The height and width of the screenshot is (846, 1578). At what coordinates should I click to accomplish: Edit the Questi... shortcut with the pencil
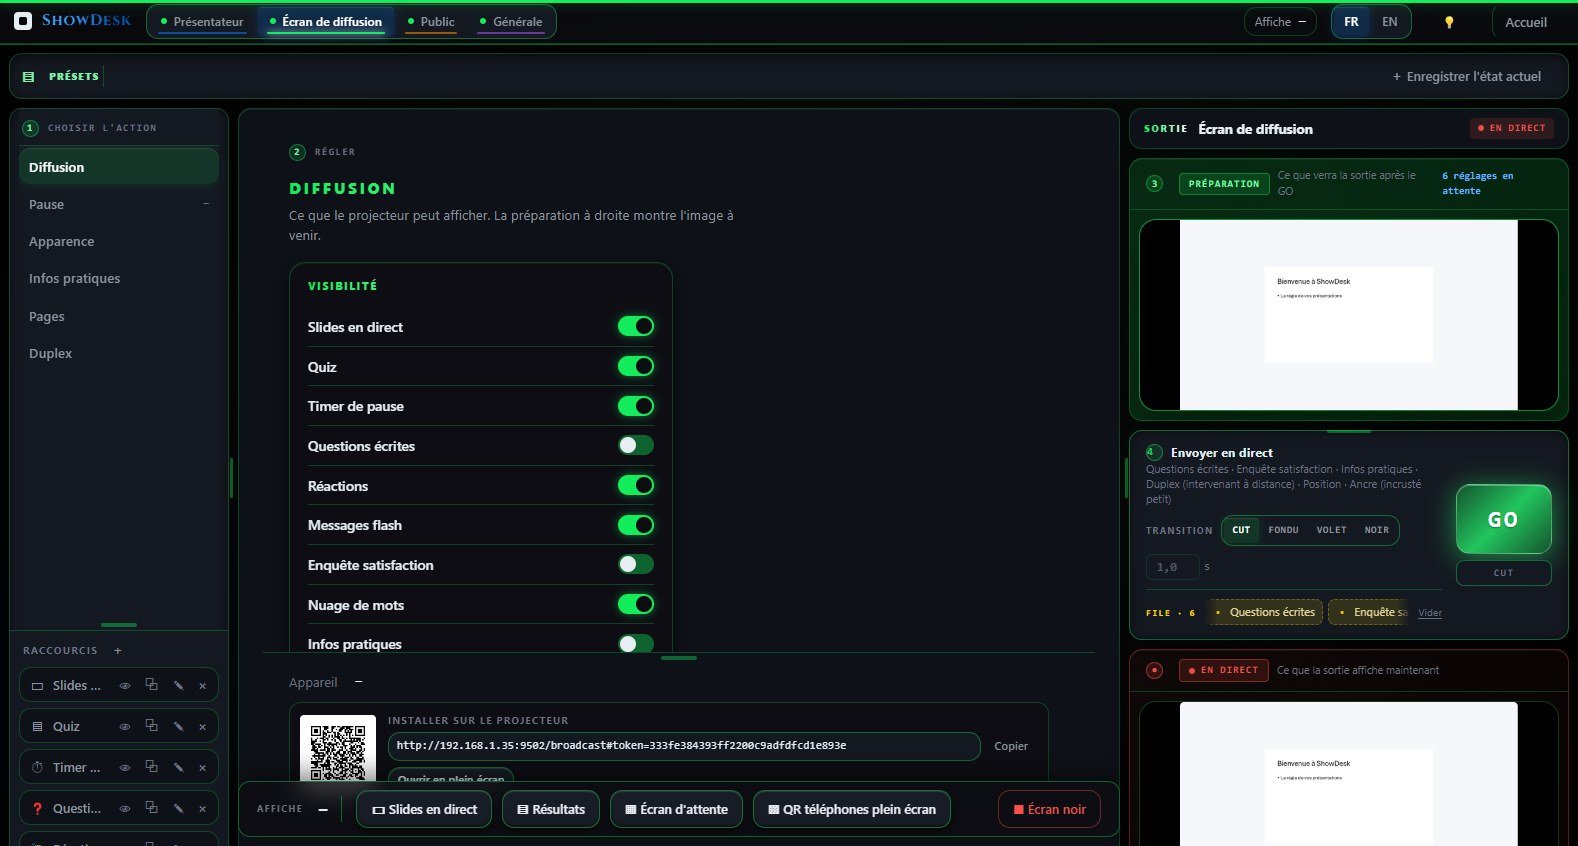pos(178,808)
